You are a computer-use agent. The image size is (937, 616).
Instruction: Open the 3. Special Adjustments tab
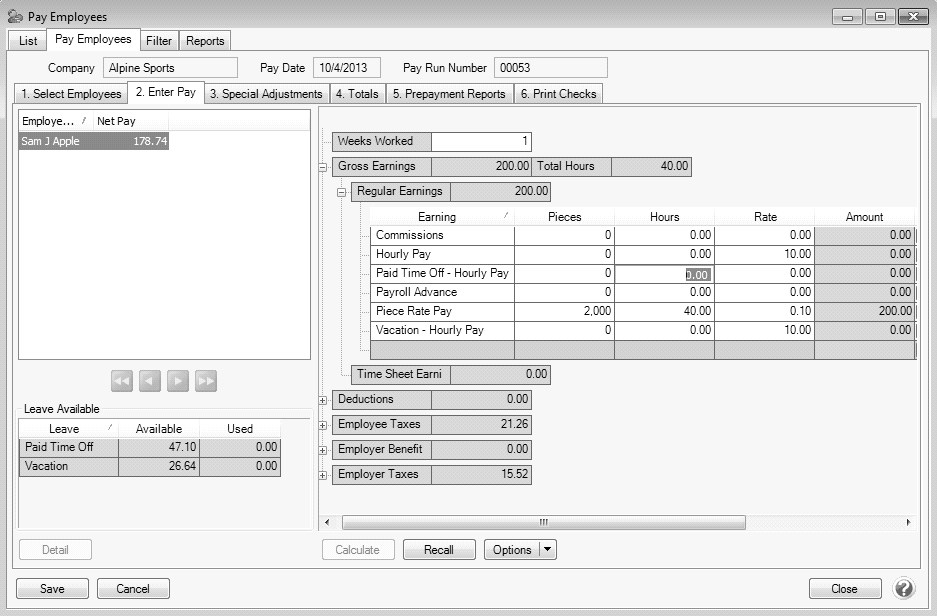(x=266, y=94)
